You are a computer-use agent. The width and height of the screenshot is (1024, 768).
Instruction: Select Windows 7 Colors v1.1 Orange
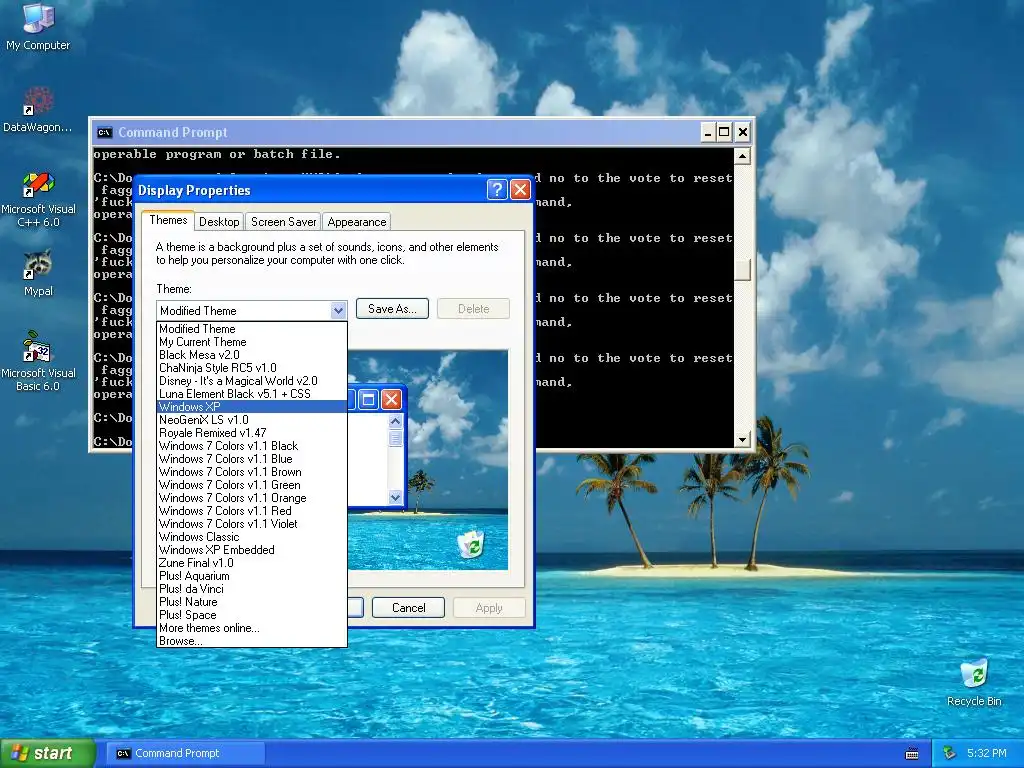[252, 498]
